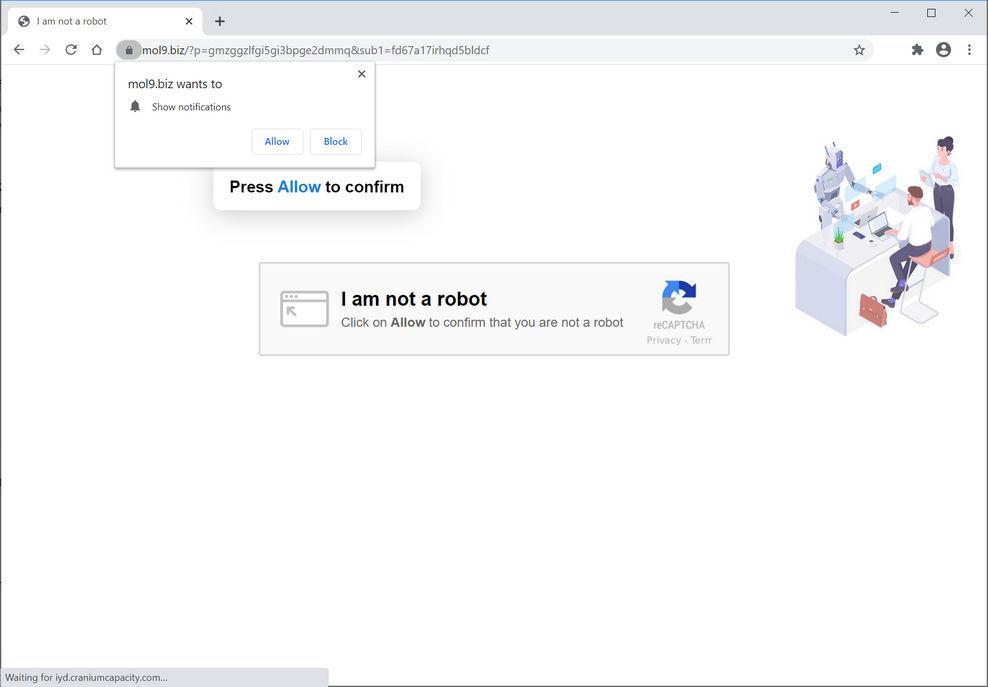Dismiss the notification permission popup
This screenshot has width=988, height=687.
click(362, 74)
